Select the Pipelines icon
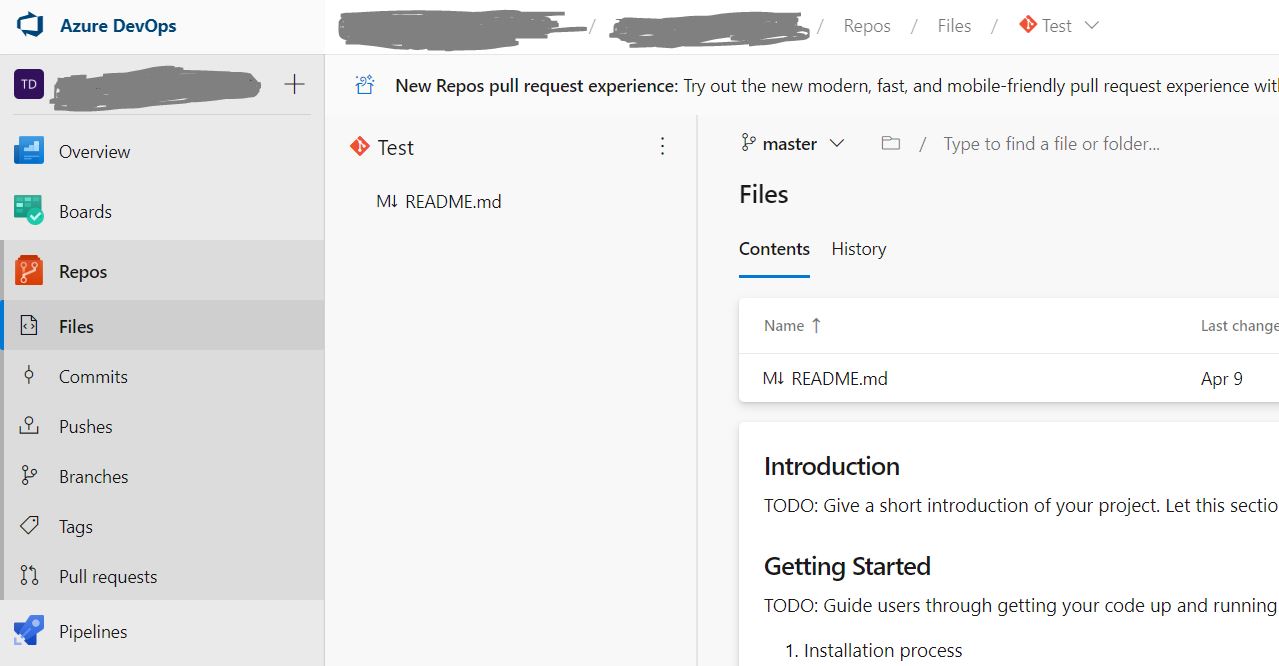 click(30, 631)
